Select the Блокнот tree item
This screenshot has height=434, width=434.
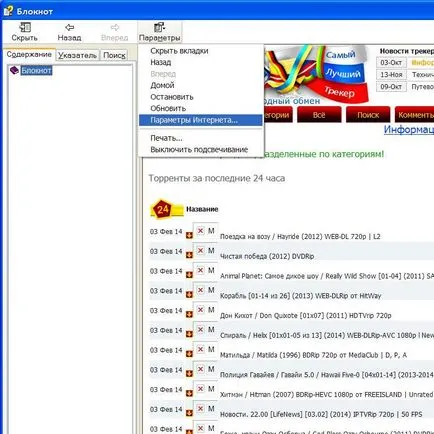36,70
